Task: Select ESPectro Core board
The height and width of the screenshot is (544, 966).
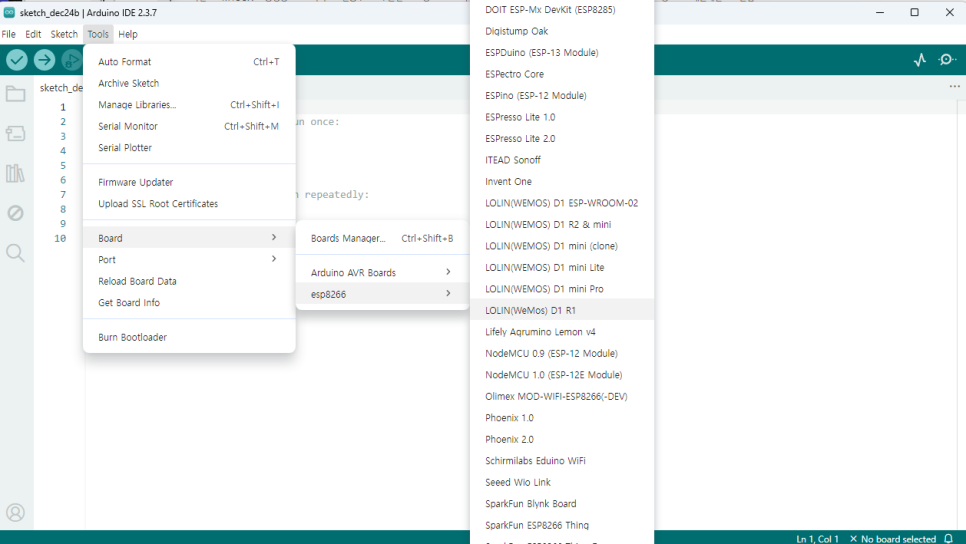Action: pos(562,75)
